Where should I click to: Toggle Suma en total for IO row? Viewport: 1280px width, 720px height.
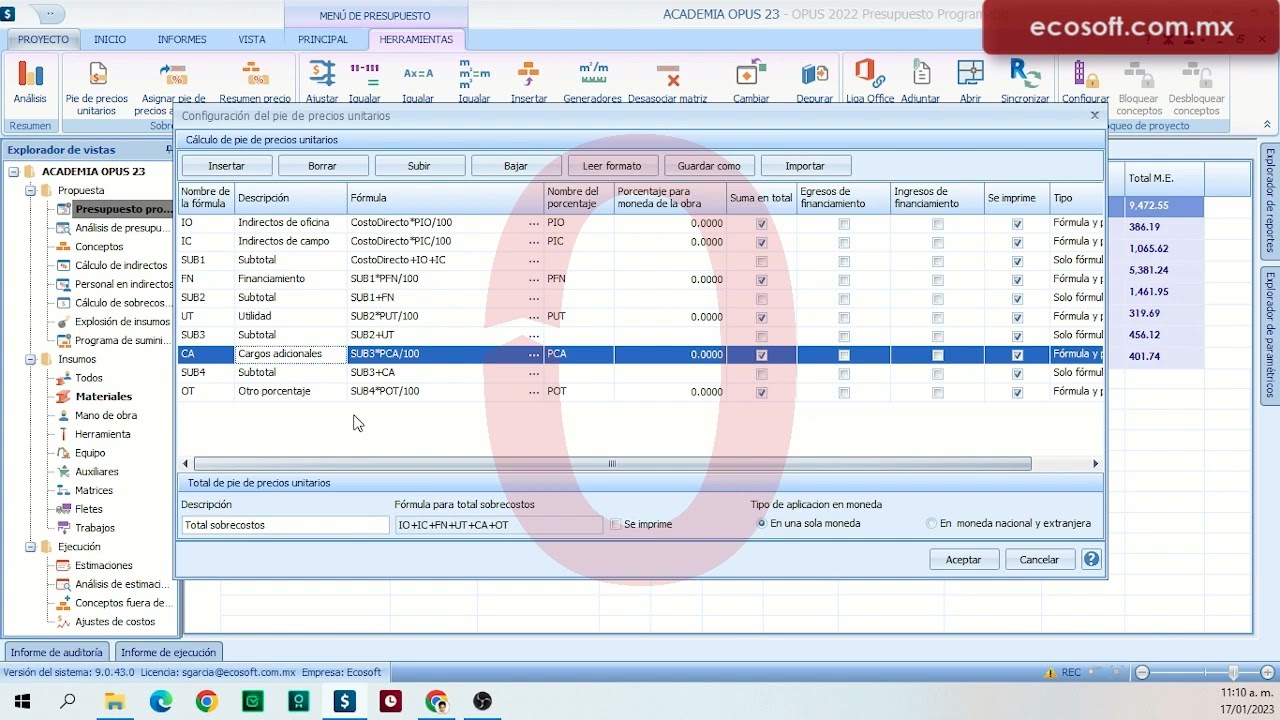(762, 224)
